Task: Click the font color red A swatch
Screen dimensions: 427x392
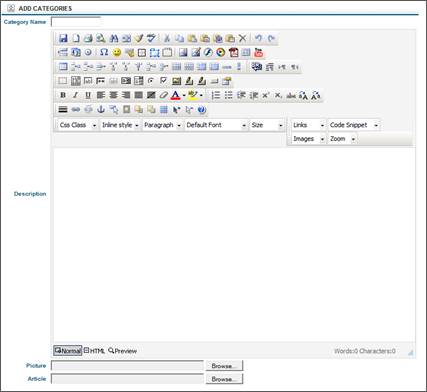Action: tap(175, 95)
